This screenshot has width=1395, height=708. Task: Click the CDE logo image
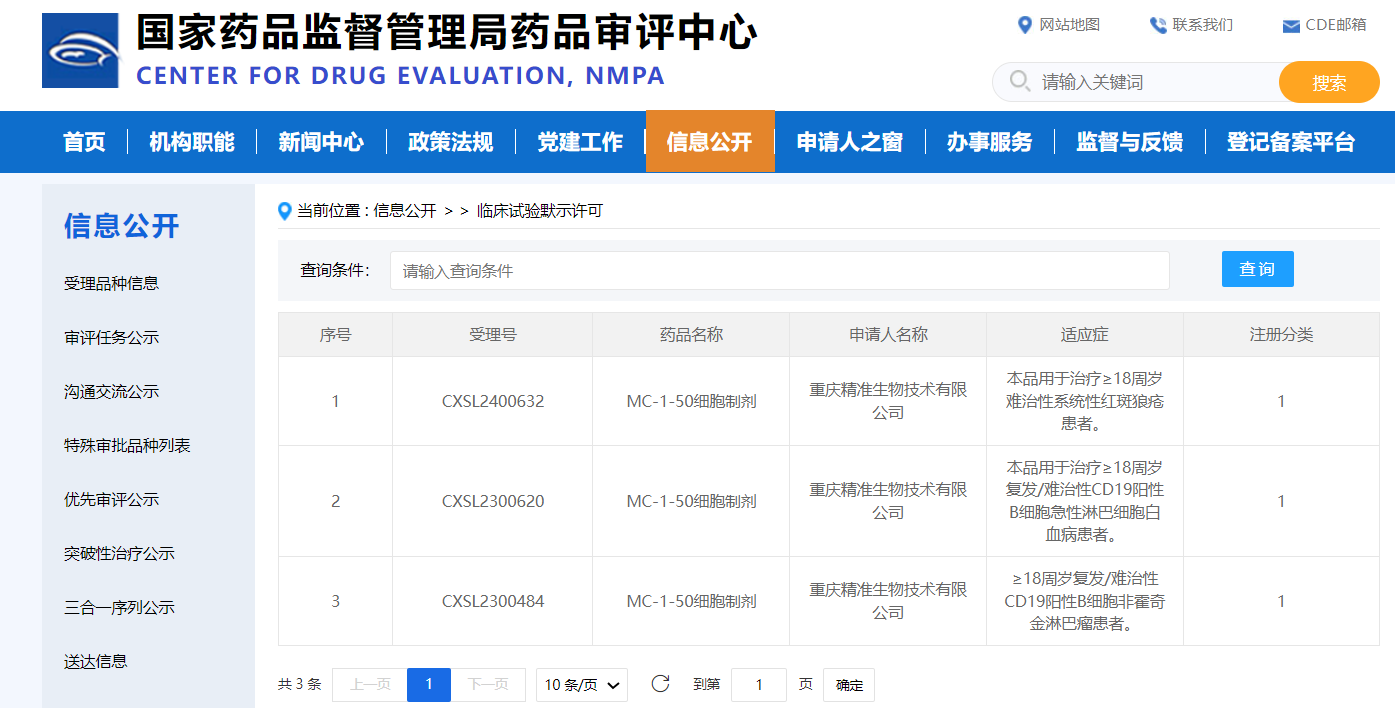coord(80,50)
